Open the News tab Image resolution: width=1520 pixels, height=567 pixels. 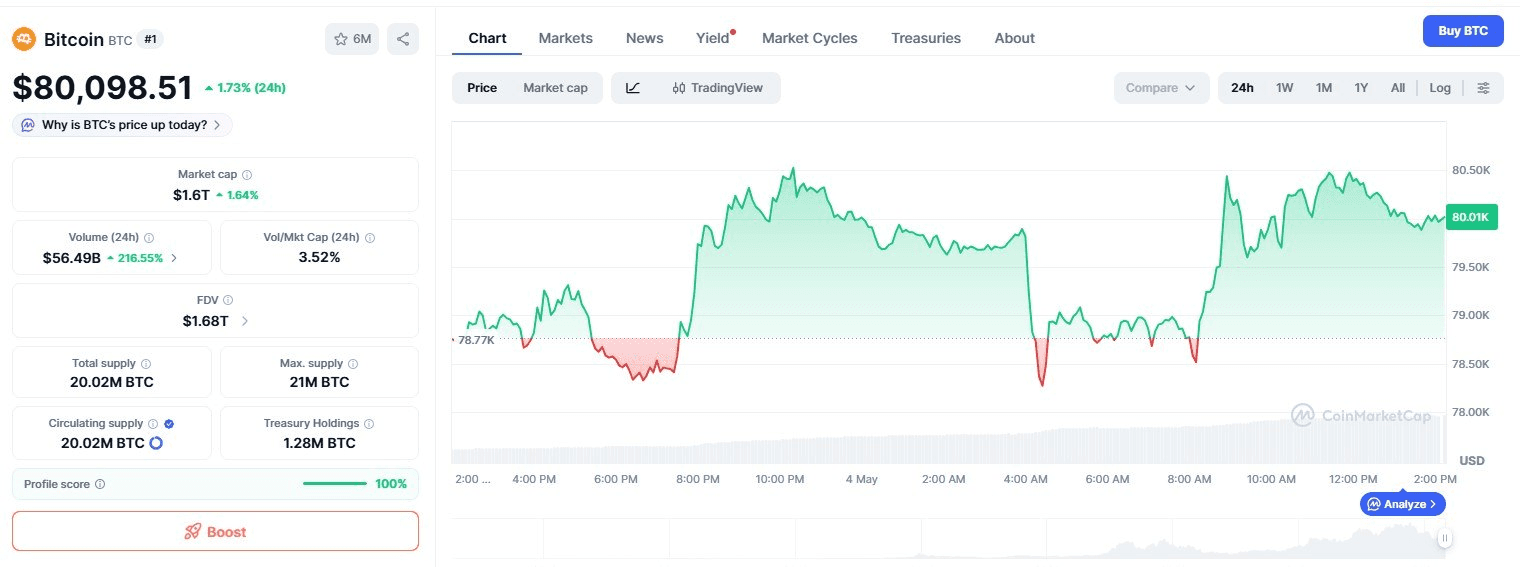[x=645, y=38]
